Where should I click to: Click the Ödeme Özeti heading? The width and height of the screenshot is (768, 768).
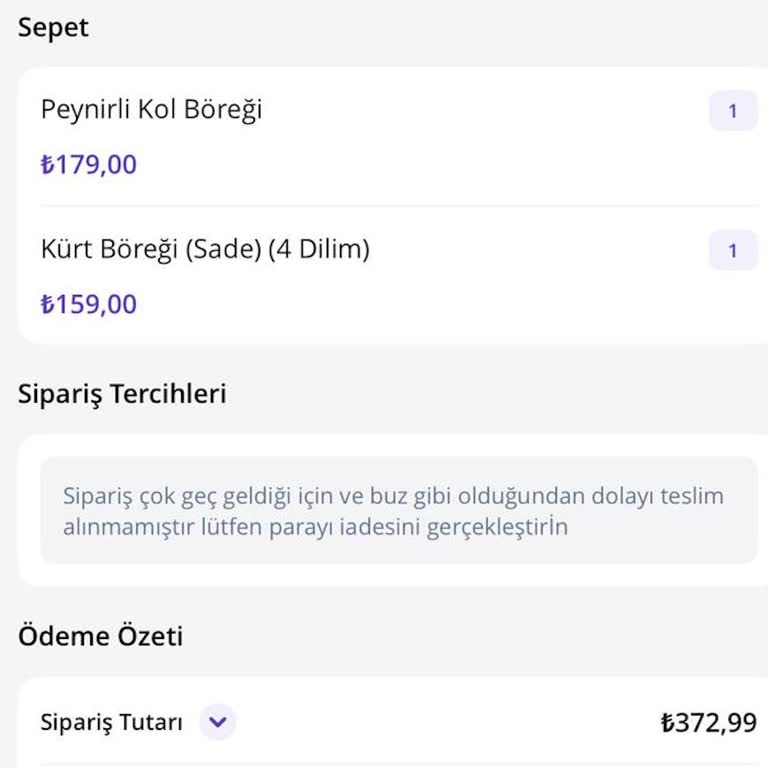[100, 635]
